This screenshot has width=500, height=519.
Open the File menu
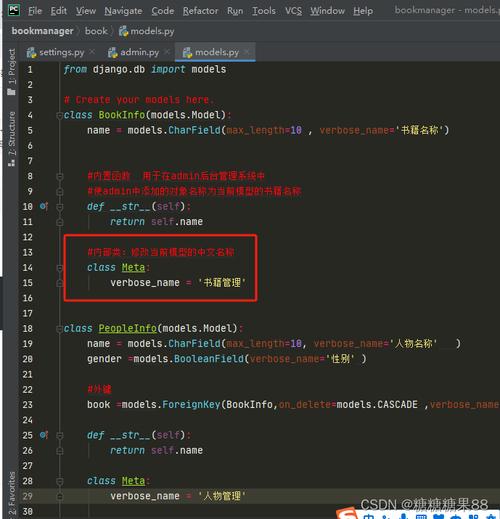pos(35,11)
